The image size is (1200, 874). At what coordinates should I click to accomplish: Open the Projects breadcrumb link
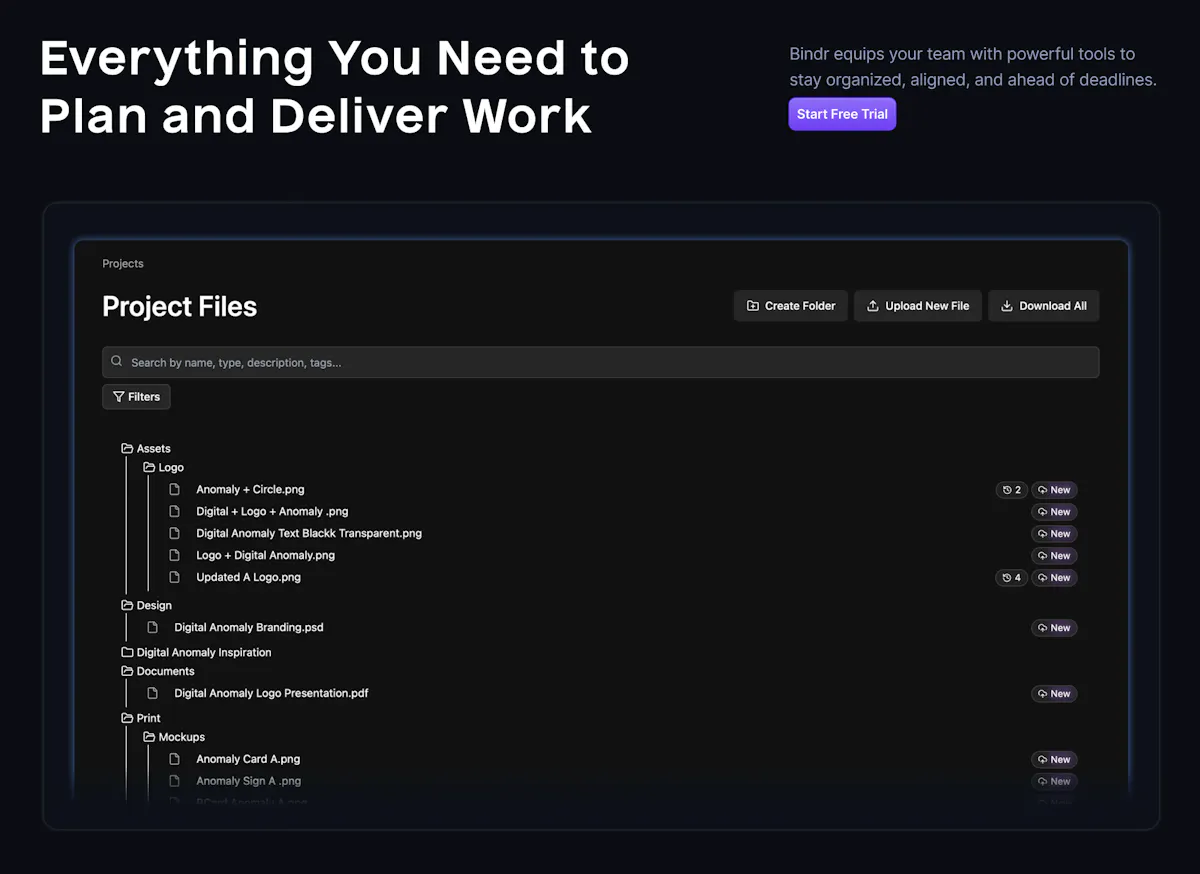point(123,264)
